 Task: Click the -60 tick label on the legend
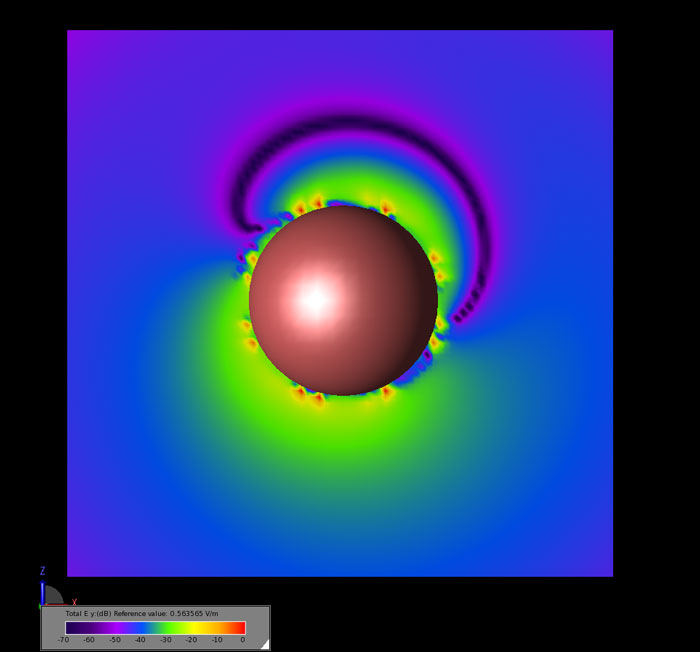(x=89, y=640)
